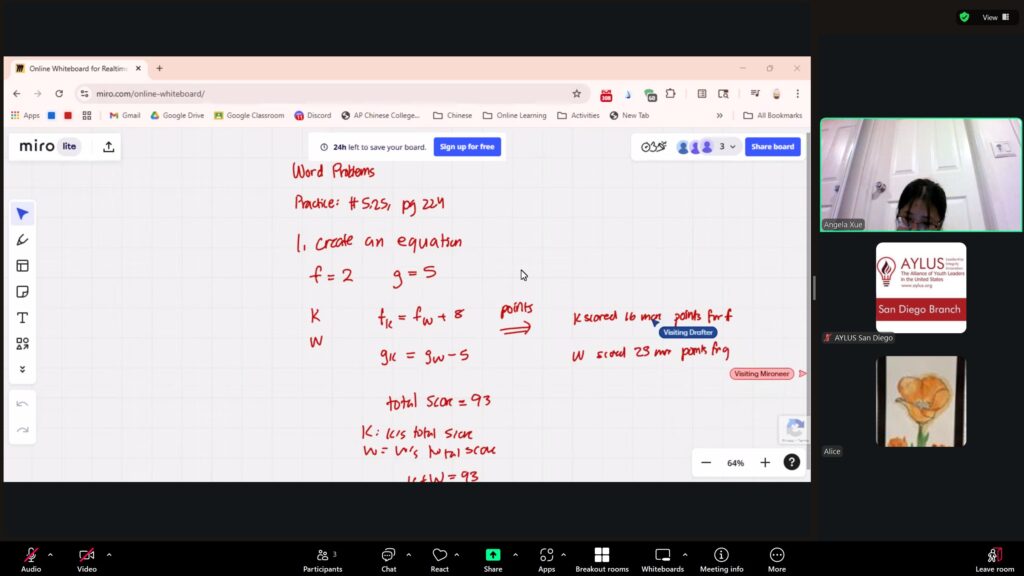This screenshot has height=576, width=1024.
Task: Start Video camera in Zoom
Action: click(87, 555)
